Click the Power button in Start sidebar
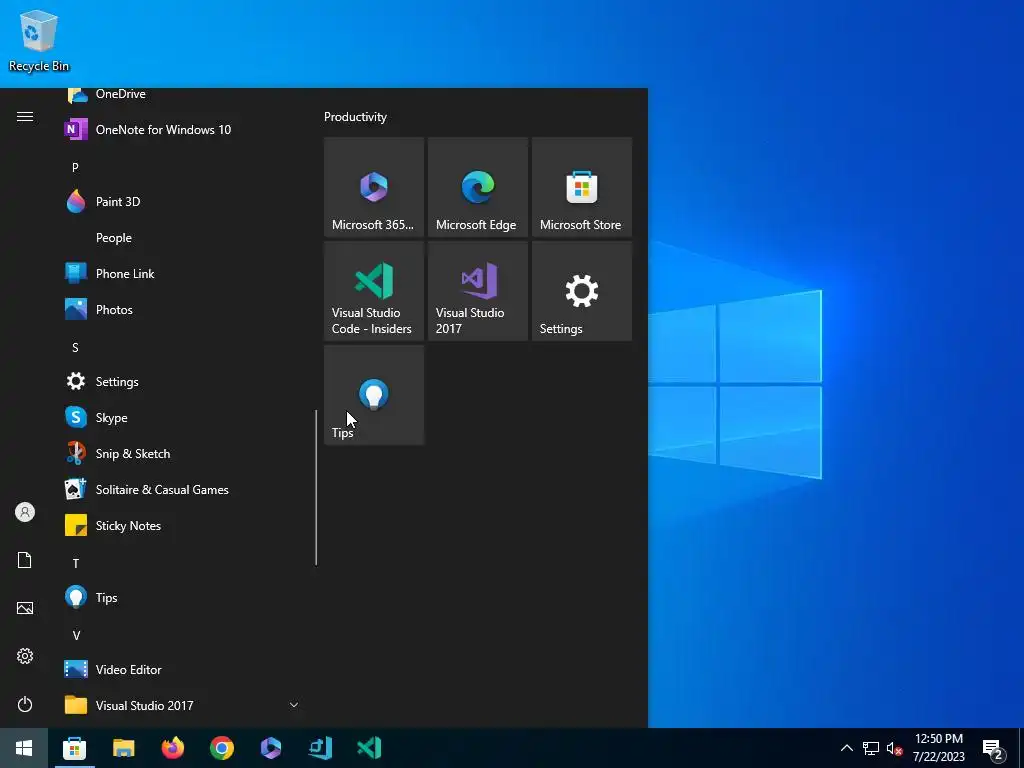Viewport: 1024px width, 768px height. click(x=25, y=704)
